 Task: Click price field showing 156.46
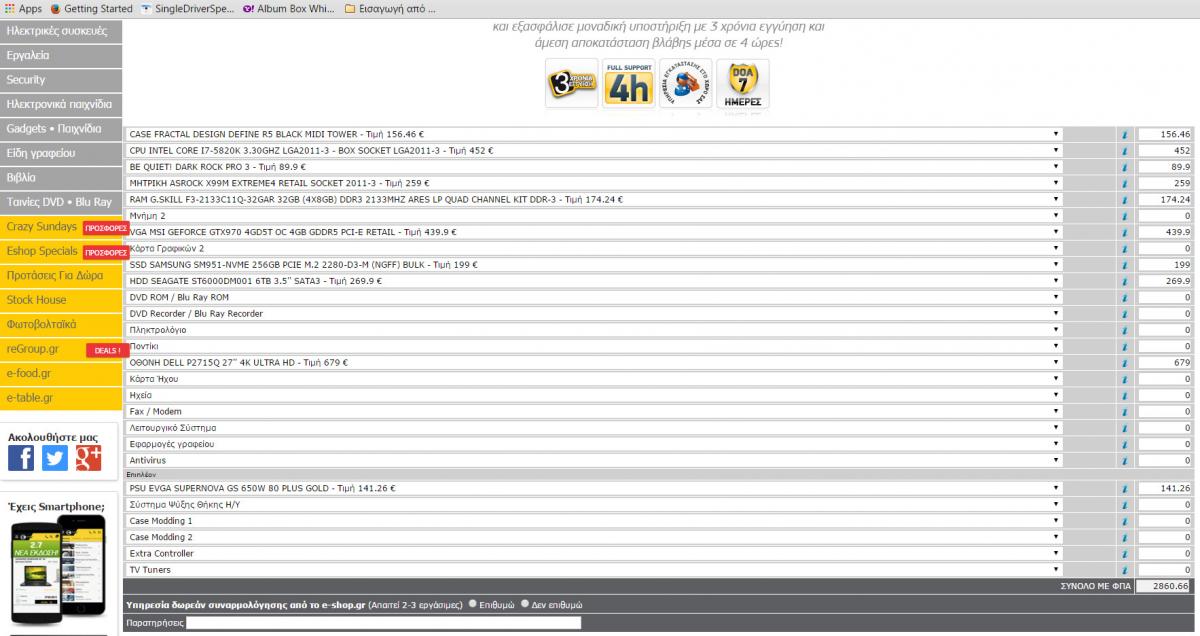1164,134
